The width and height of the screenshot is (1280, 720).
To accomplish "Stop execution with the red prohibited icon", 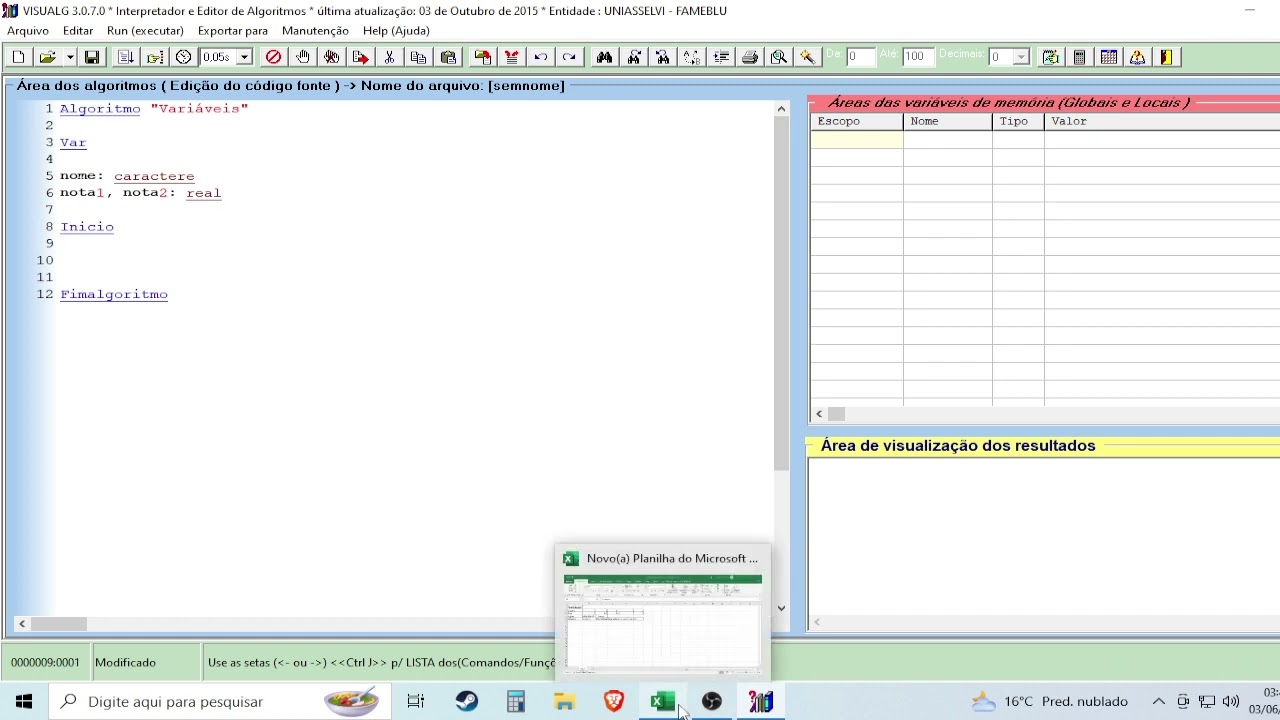I will point(273,57).
